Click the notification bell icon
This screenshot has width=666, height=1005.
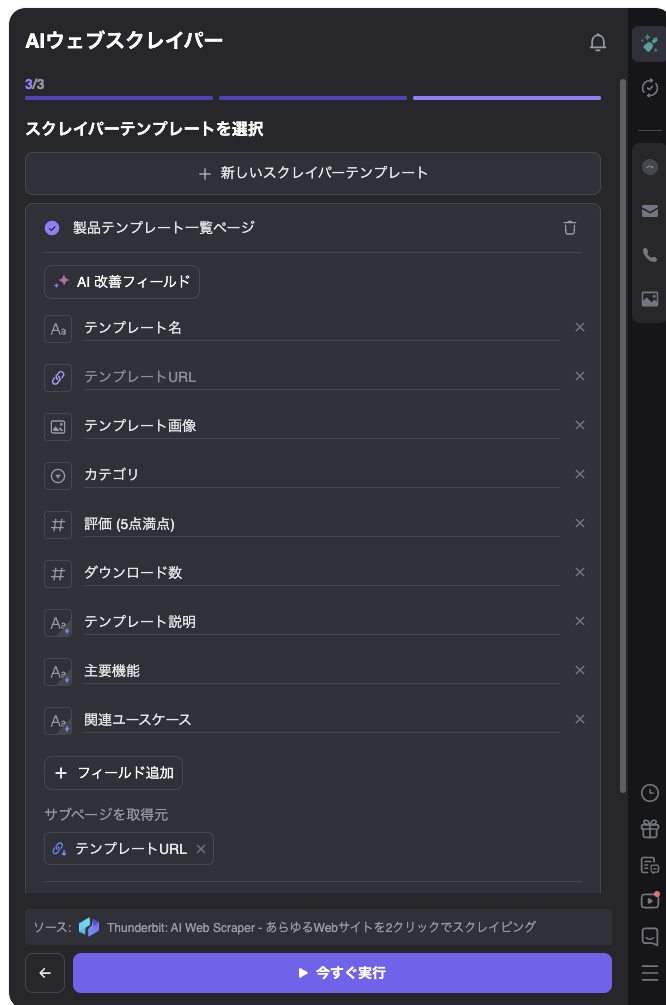pyautogui.click(x=598, y=42)
